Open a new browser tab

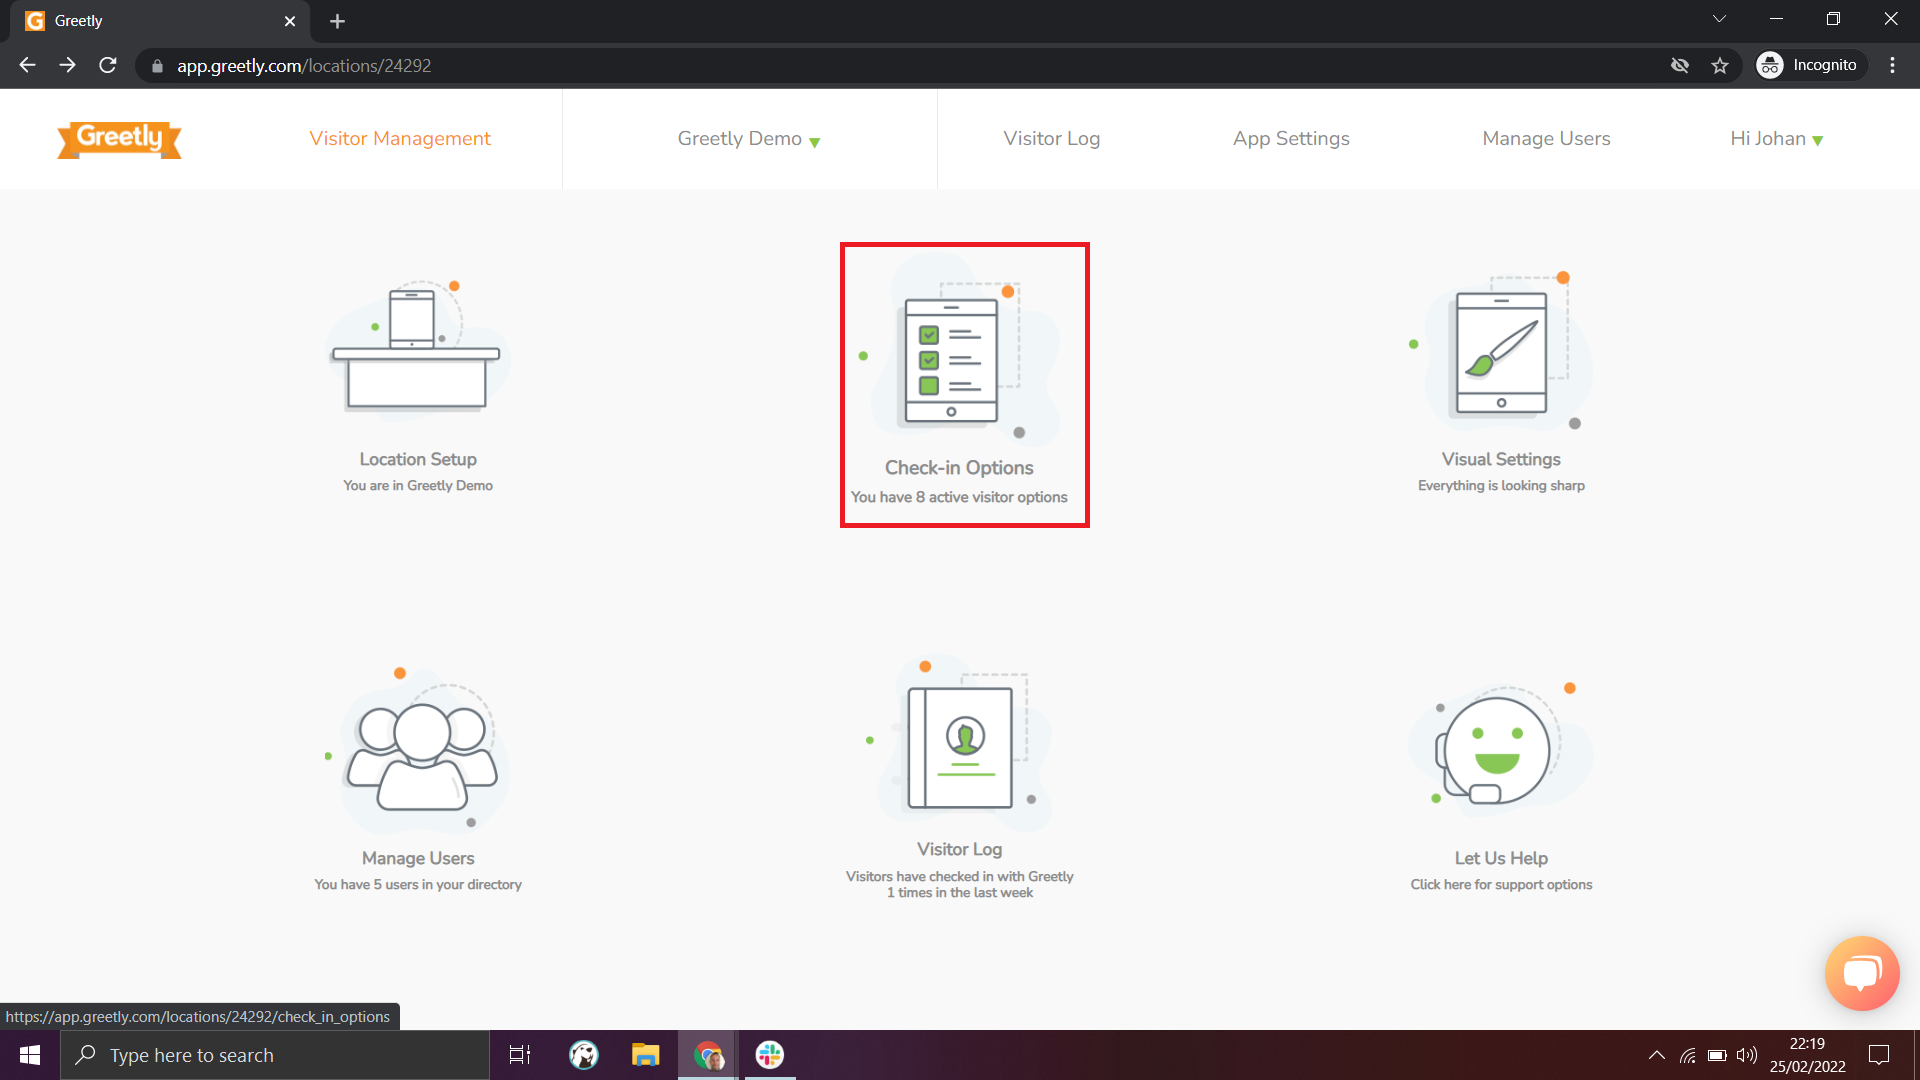[x=337, y=21]
